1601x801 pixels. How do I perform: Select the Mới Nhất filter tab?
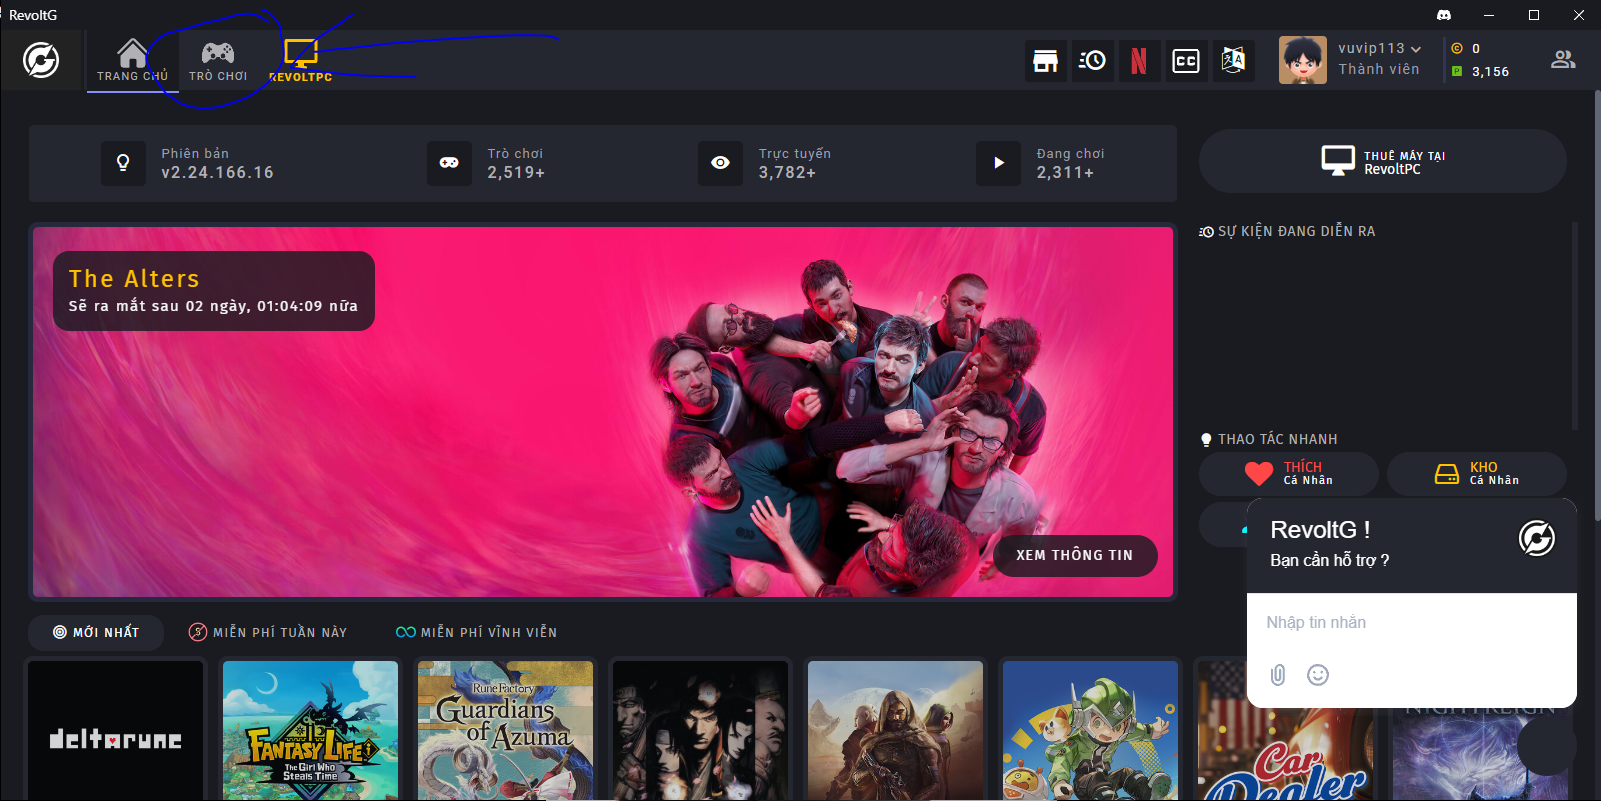coord(96,632)
